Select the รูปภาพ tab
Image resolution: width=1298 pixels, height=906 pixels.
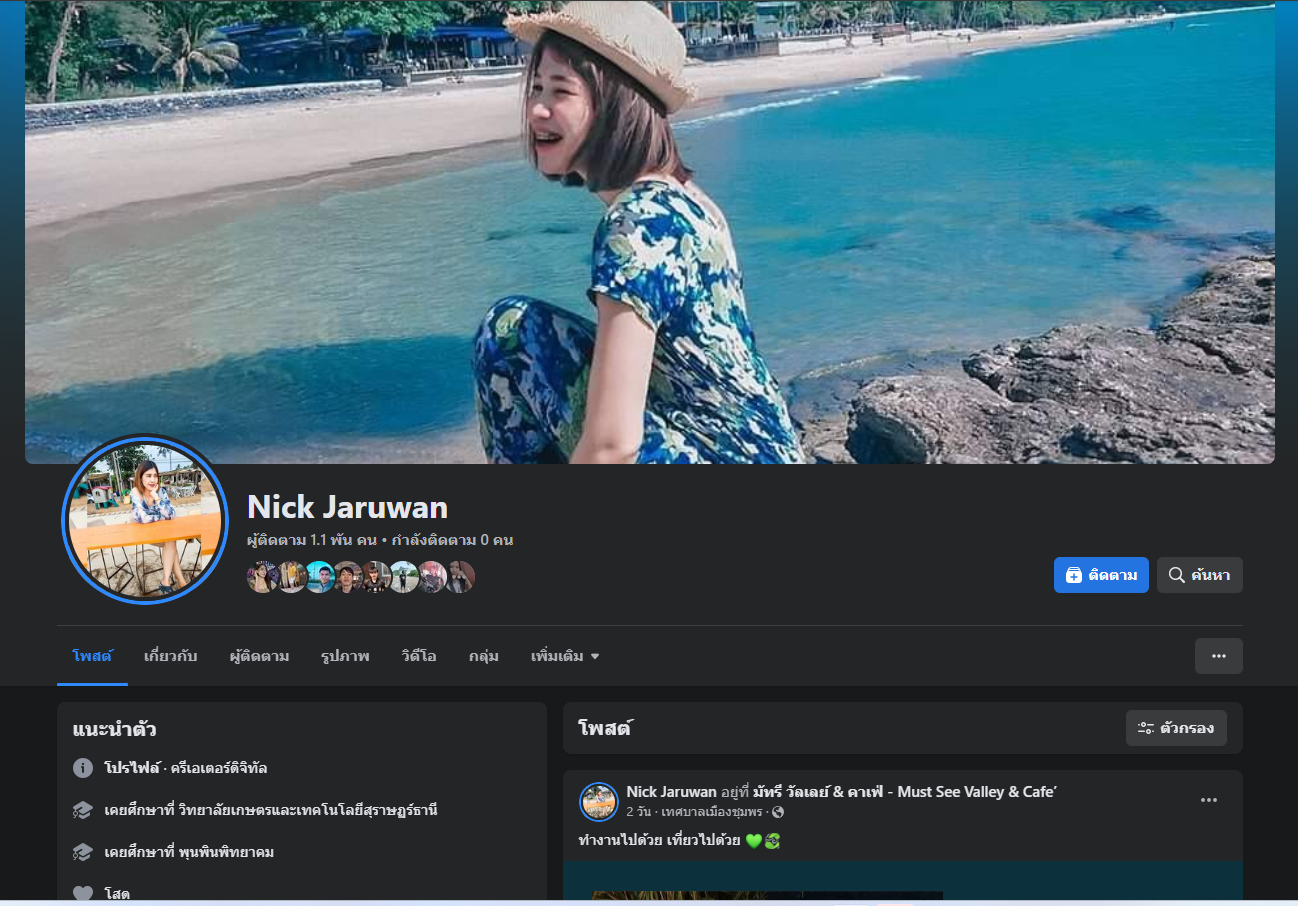(345, 656)
